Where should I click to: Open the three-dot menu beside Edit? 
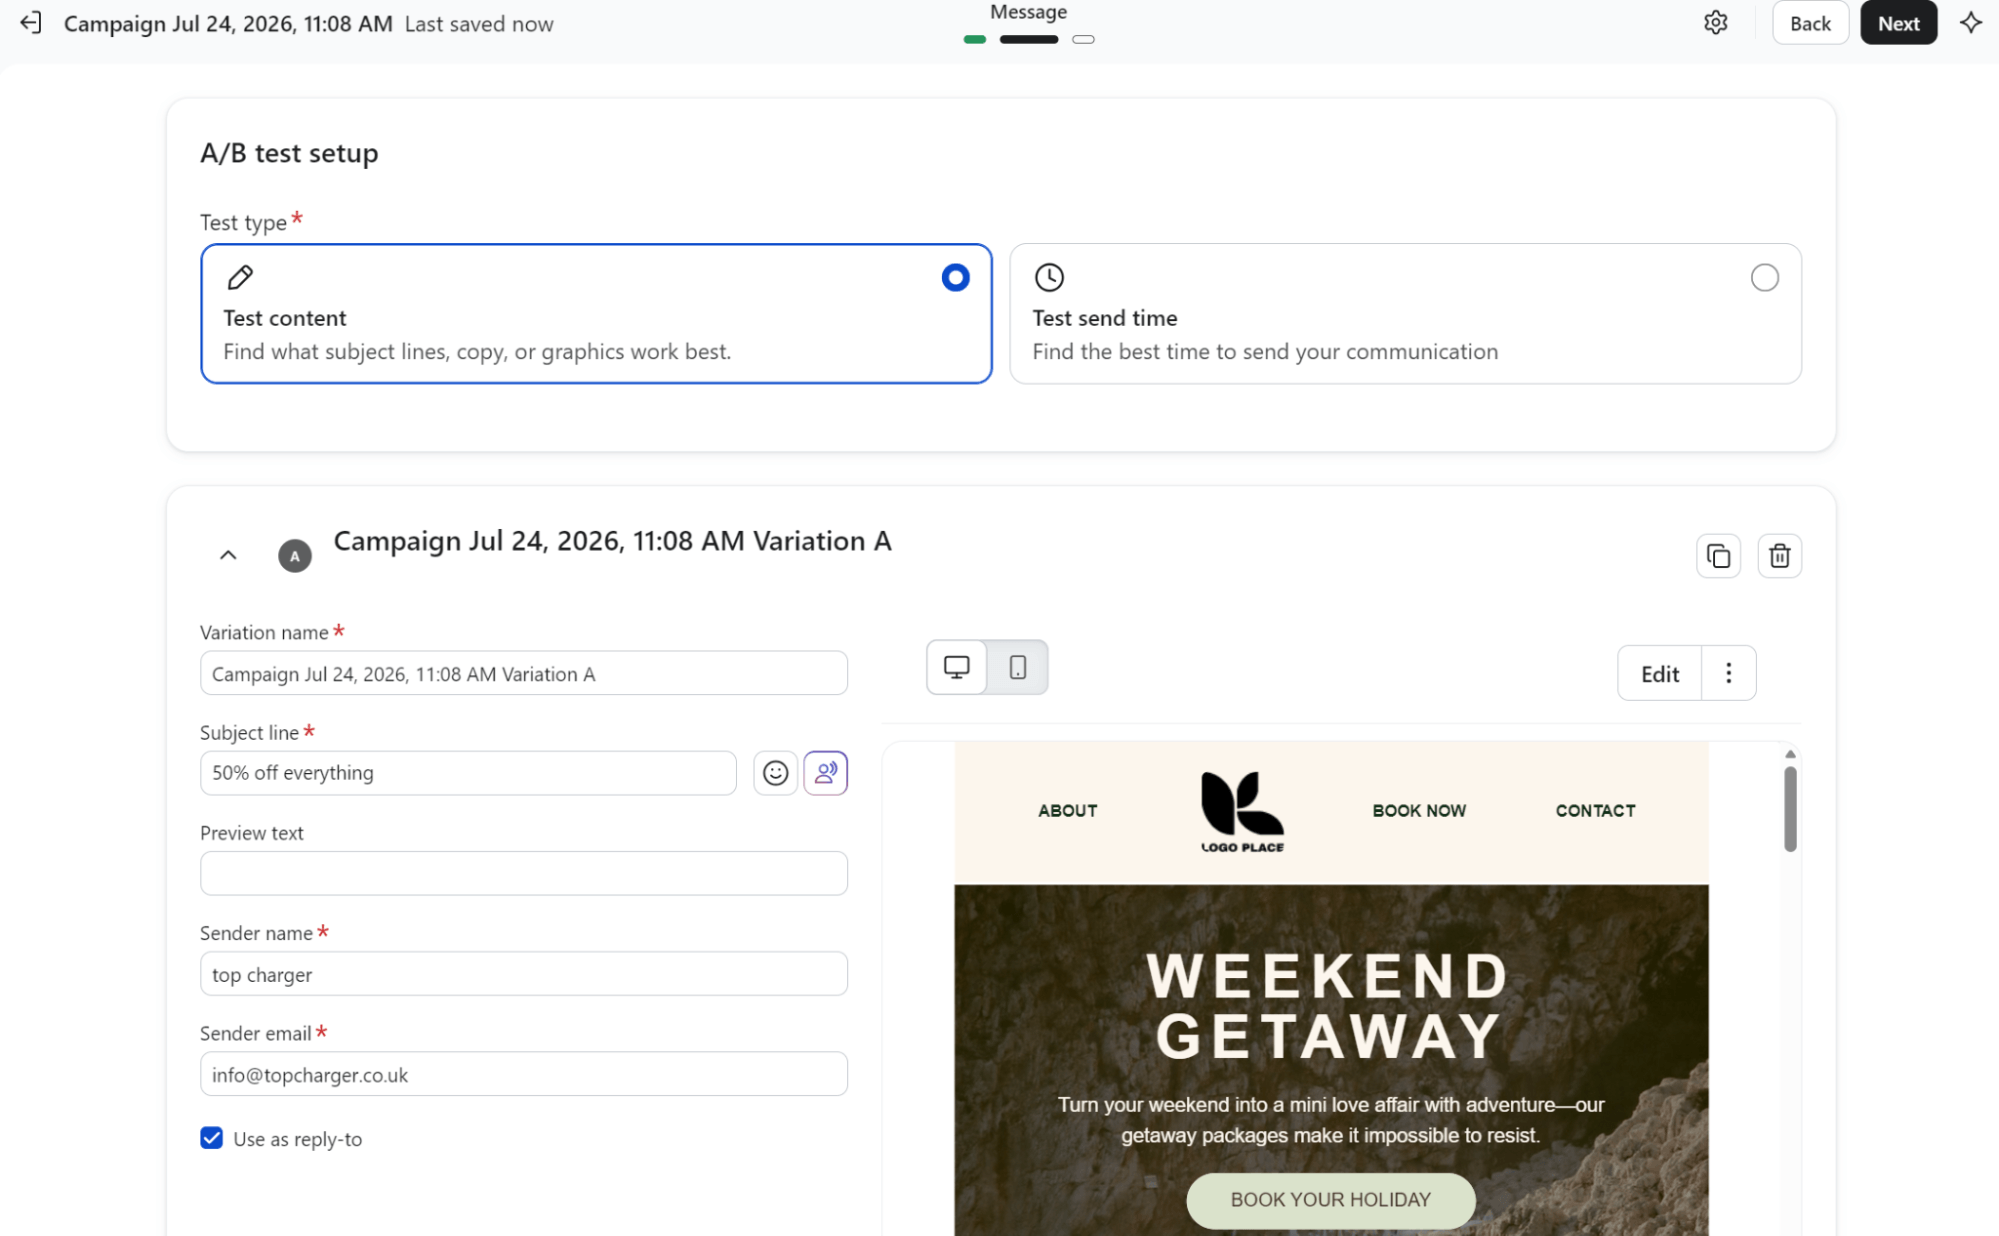click(1728, 673)
